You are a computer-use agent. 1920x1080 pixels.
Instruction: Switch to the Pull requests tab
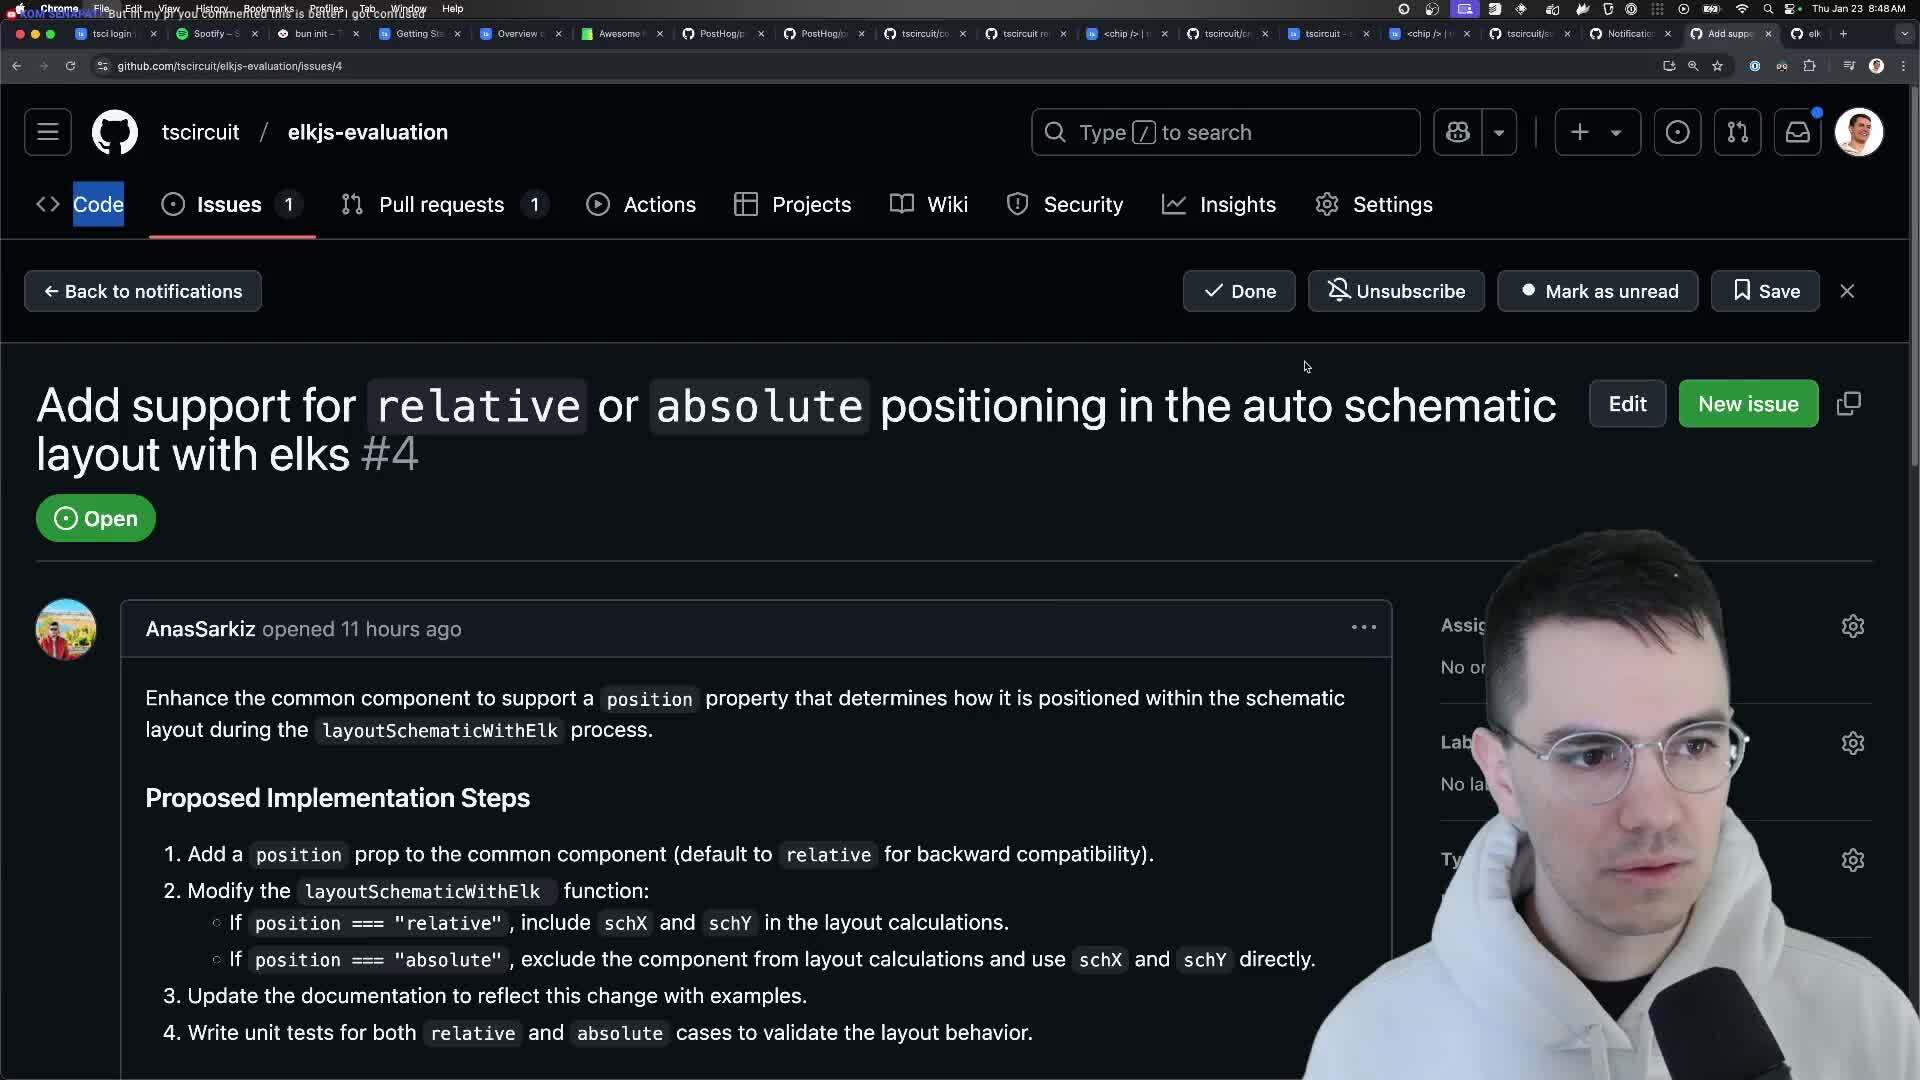pyautogui.click(x=441, y=204)
